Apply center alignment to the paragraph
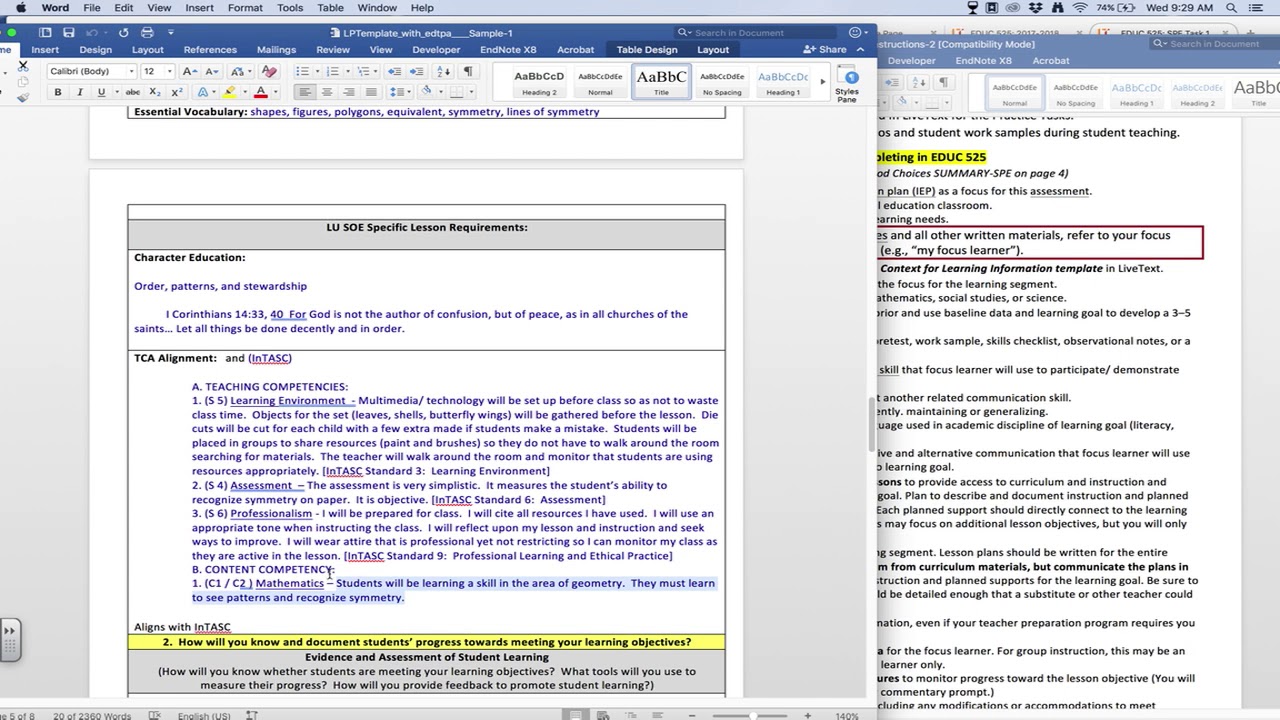The image size is (1280, 720). coord(327,92)
